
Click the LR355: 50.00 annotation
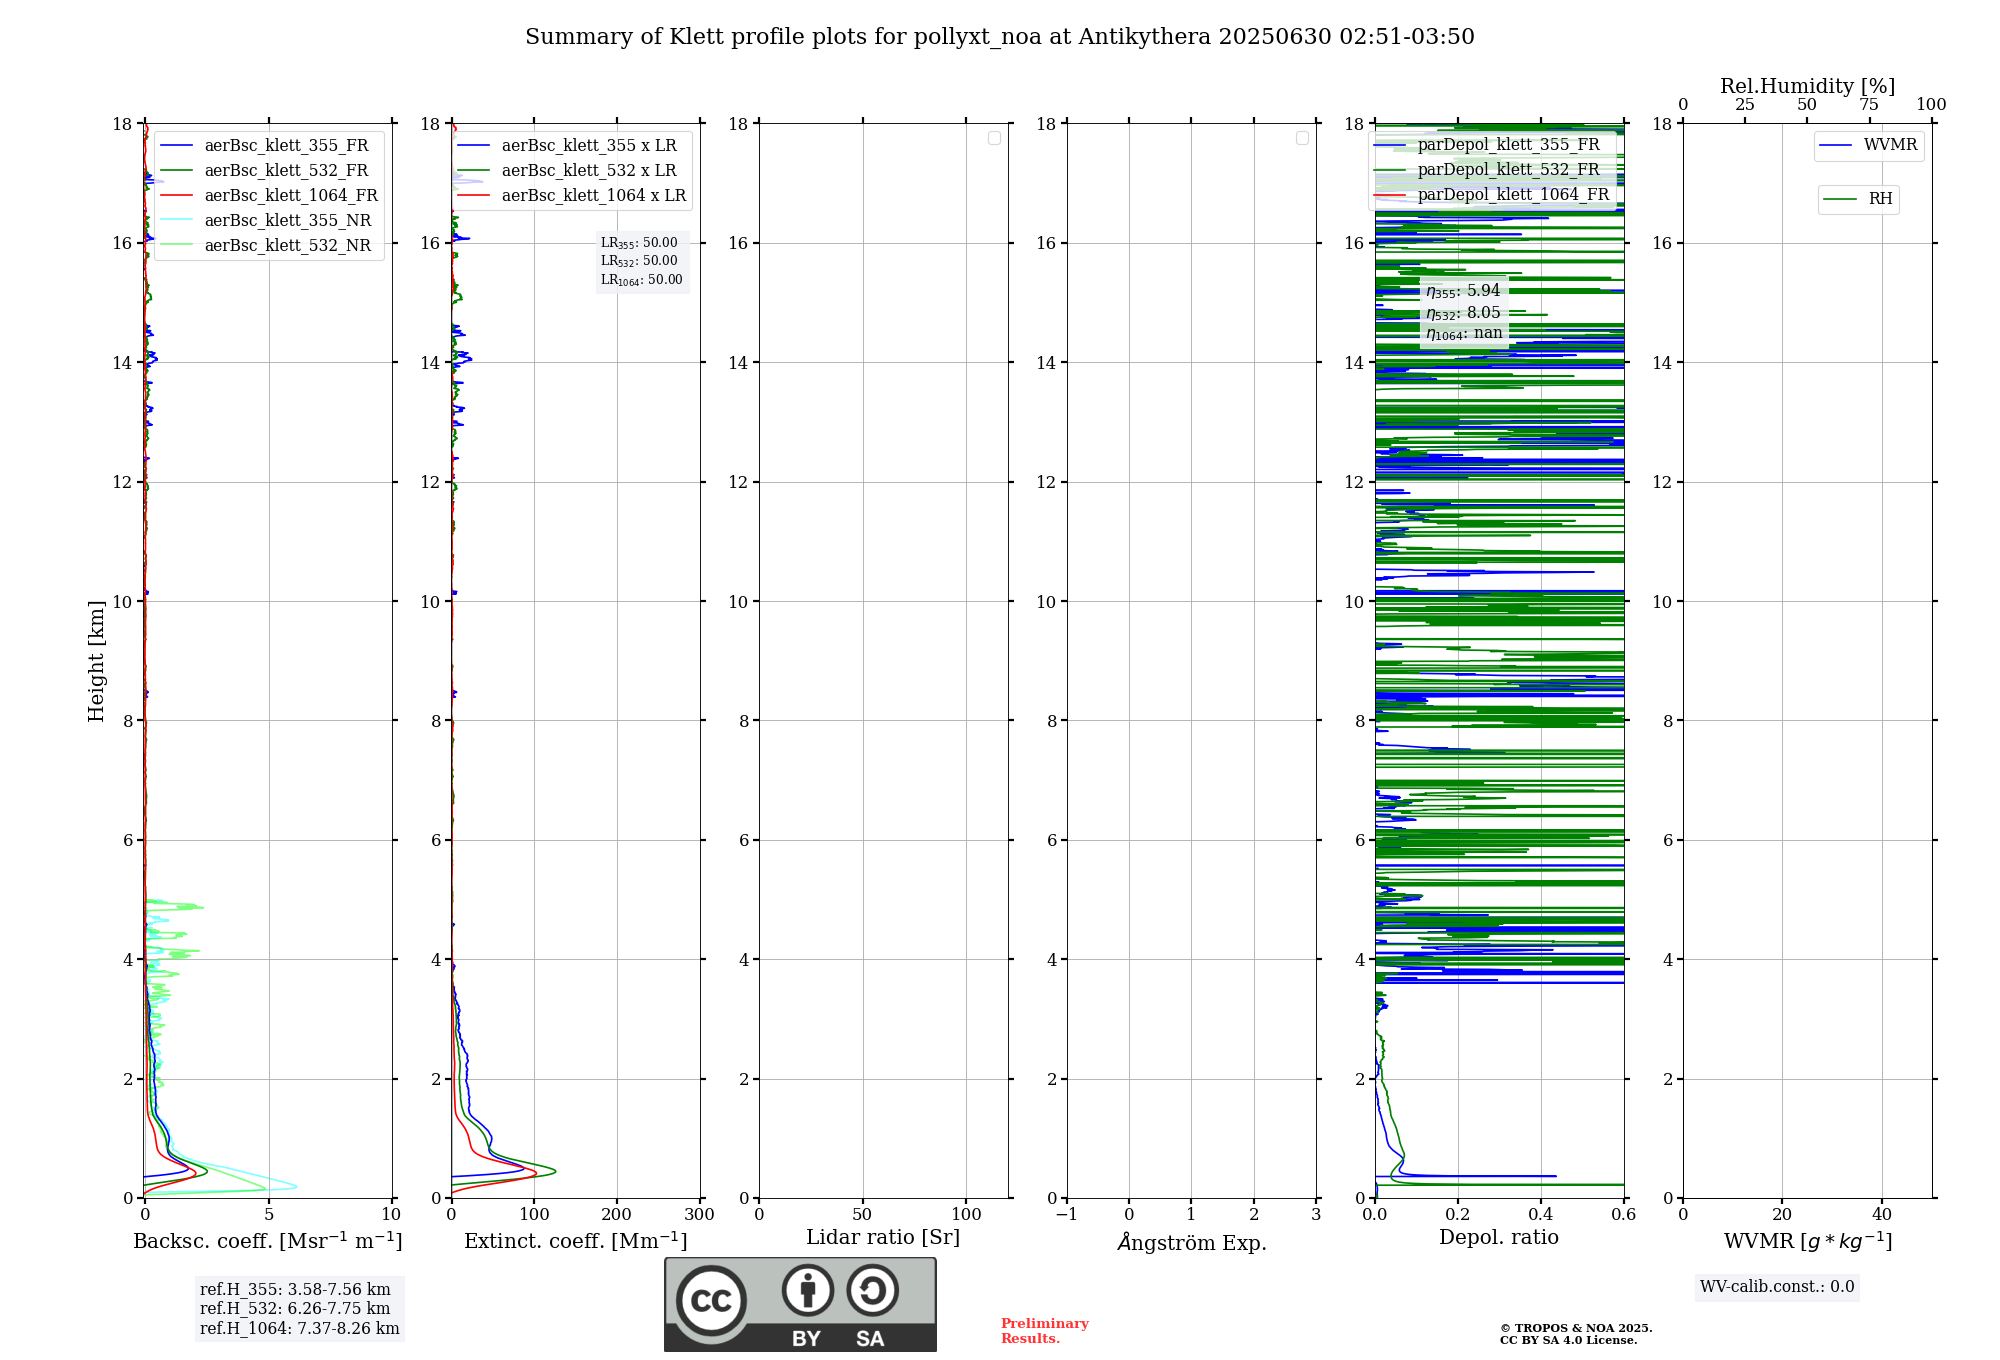pos(639,243)
